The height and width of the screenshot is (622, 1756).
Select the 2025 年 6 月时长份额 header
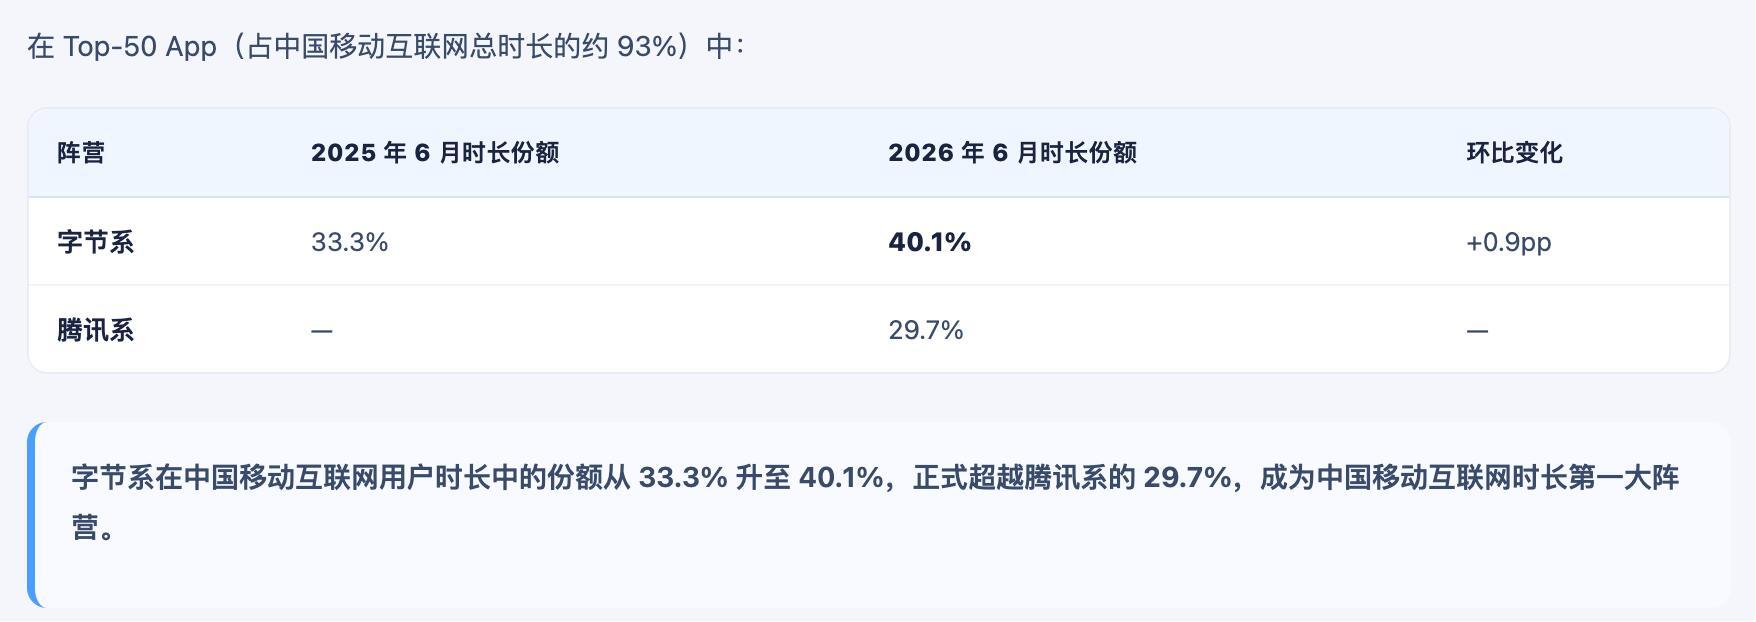435,153
